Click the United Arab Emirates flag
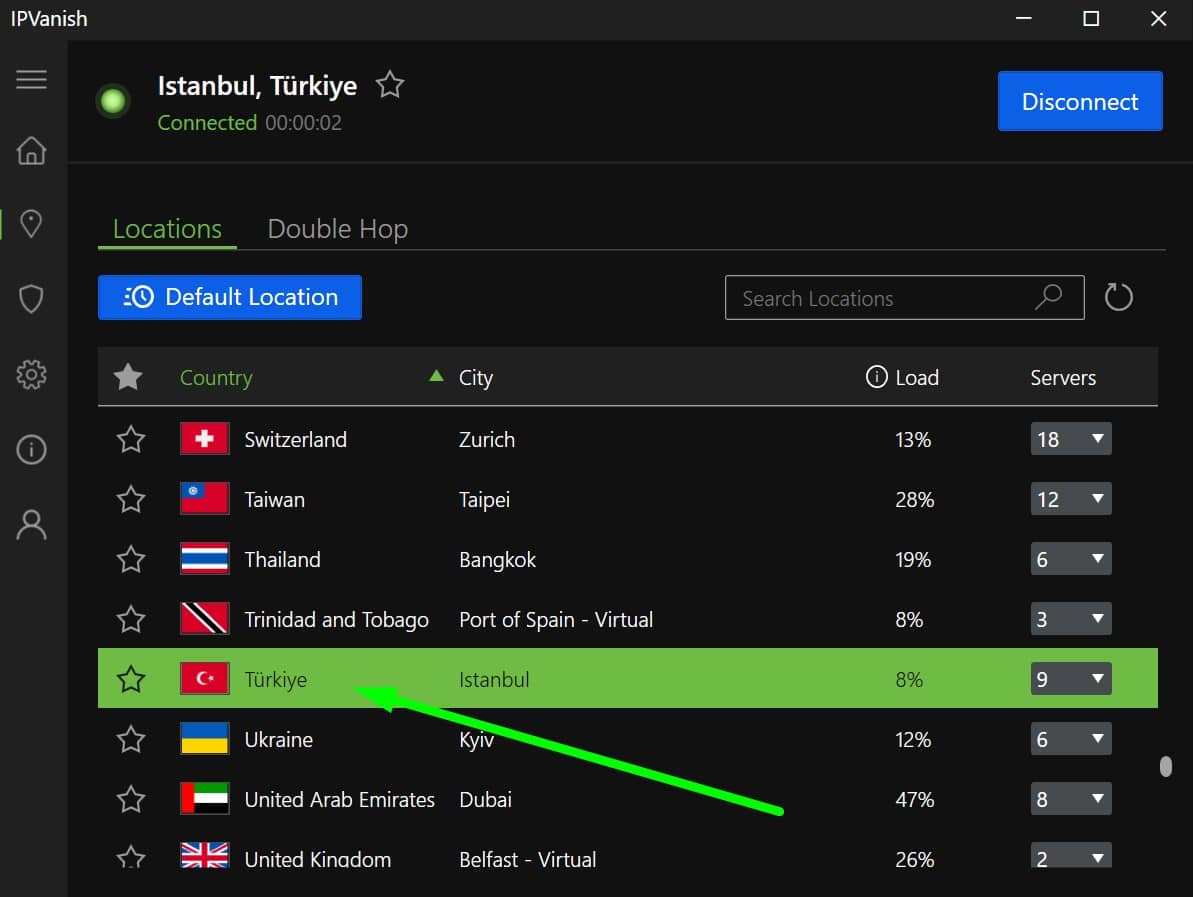This screenshot has height=897, width=1193. (205, 799)
